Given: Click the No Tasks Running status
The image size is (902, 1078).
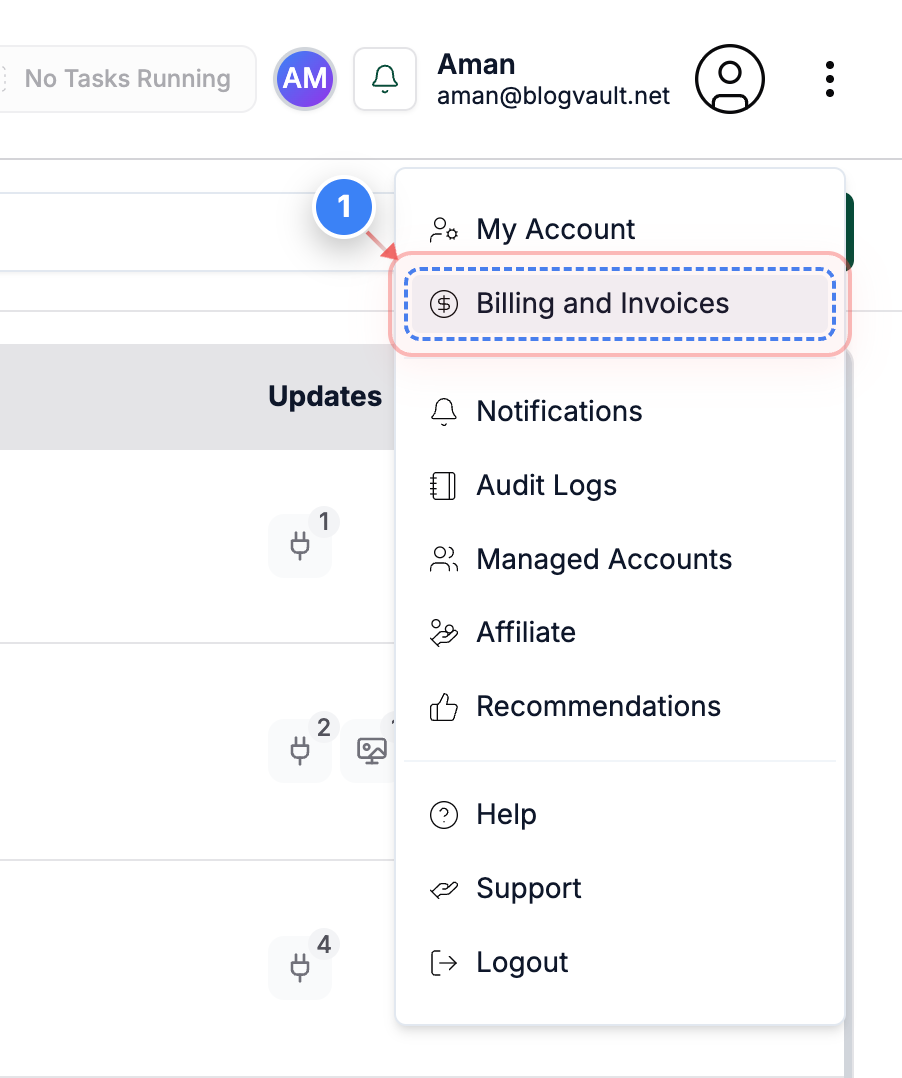Looking at the screenshot, I should click(x=127, y=78).
